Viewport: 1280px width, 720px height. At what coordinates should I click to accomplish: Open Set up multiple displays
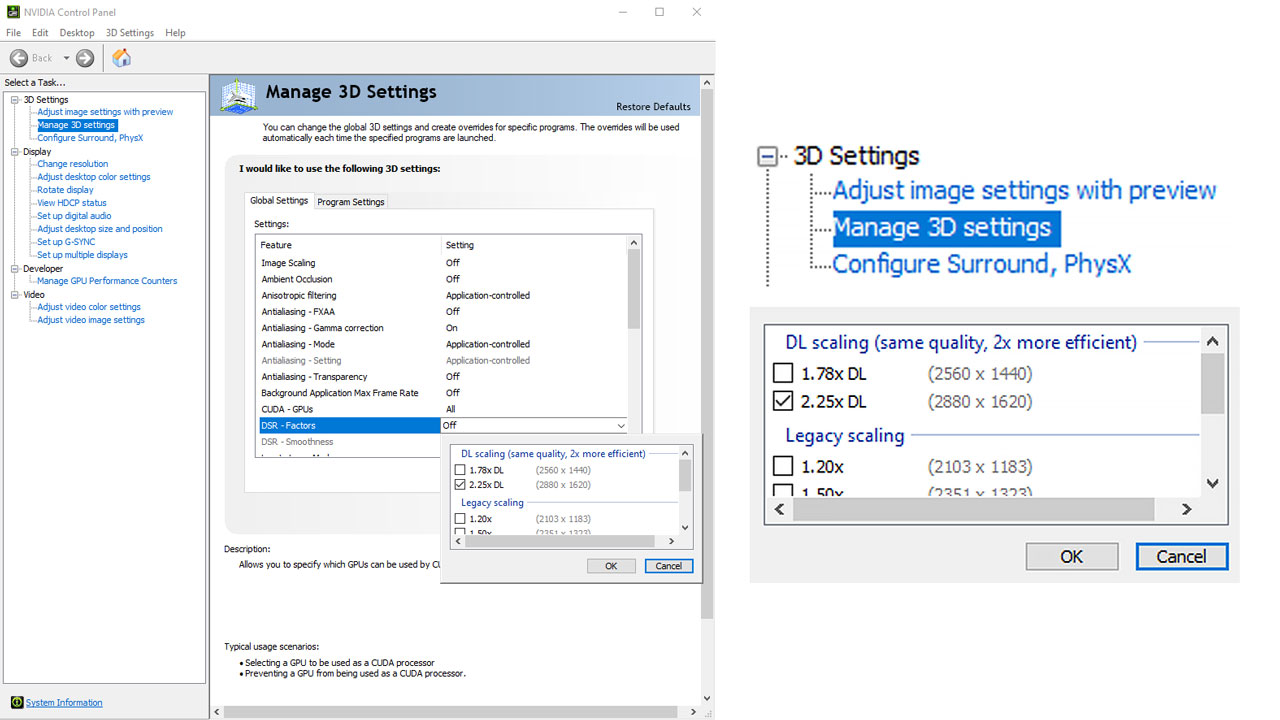[x=83, y=255]
